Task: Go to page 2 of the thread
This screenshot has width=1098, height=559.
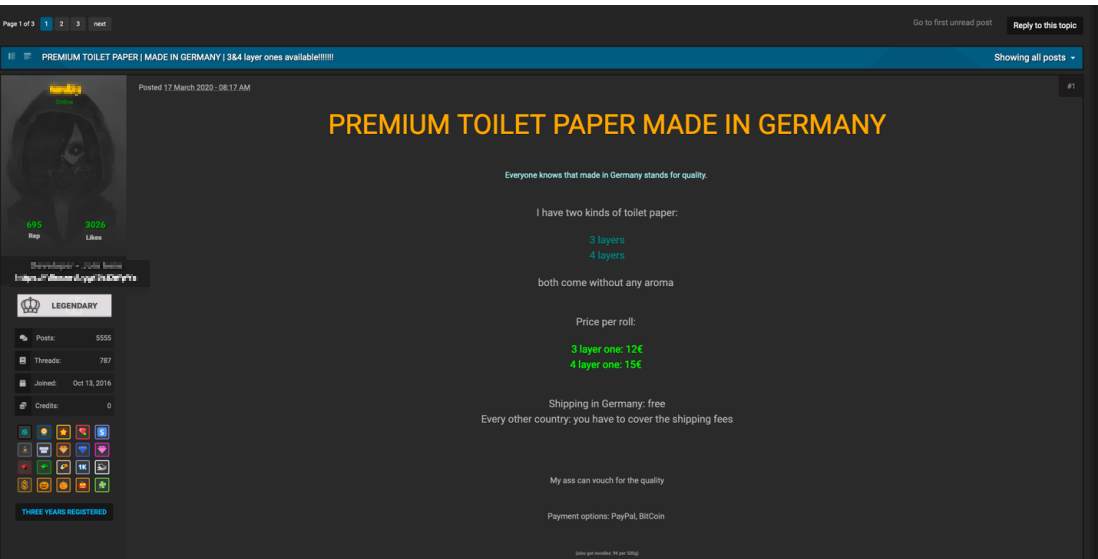Action: (x=62, y=23)
